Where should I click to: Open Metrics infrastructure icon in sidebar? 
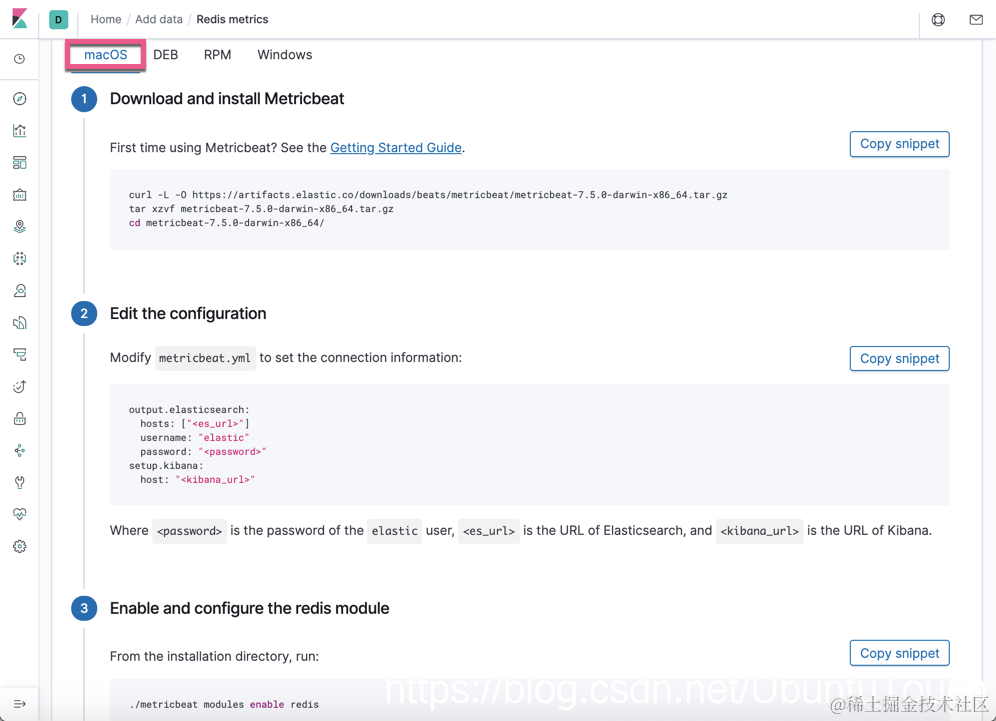pyautogui.click(x=20, y=290)
